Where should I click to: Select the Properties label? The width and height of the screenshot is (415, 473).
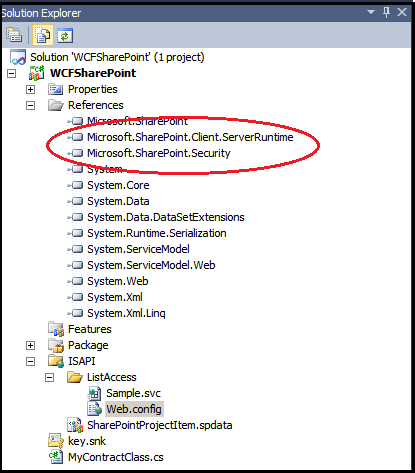tap(93, 89)
